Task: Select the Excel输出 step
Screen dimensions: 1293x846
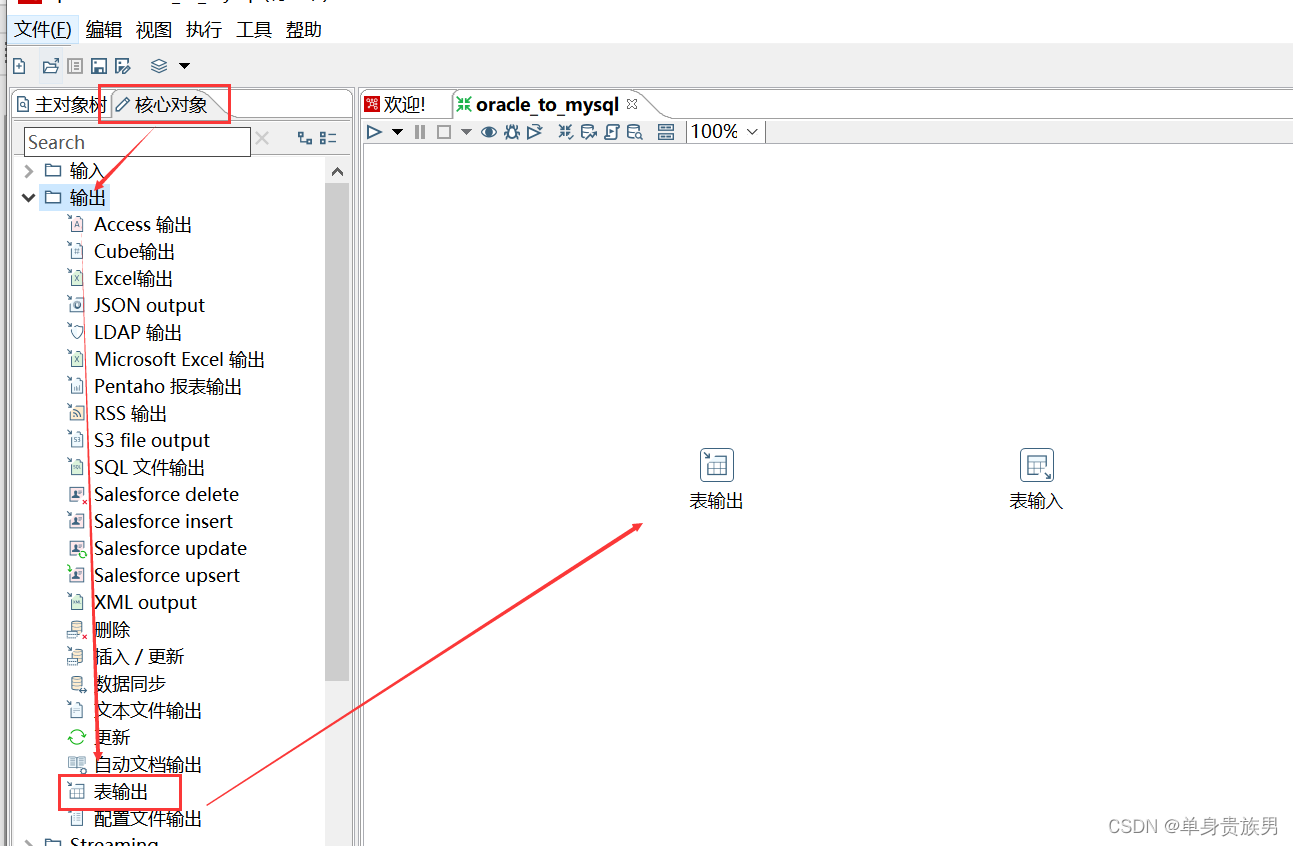Action: (134, 279)
